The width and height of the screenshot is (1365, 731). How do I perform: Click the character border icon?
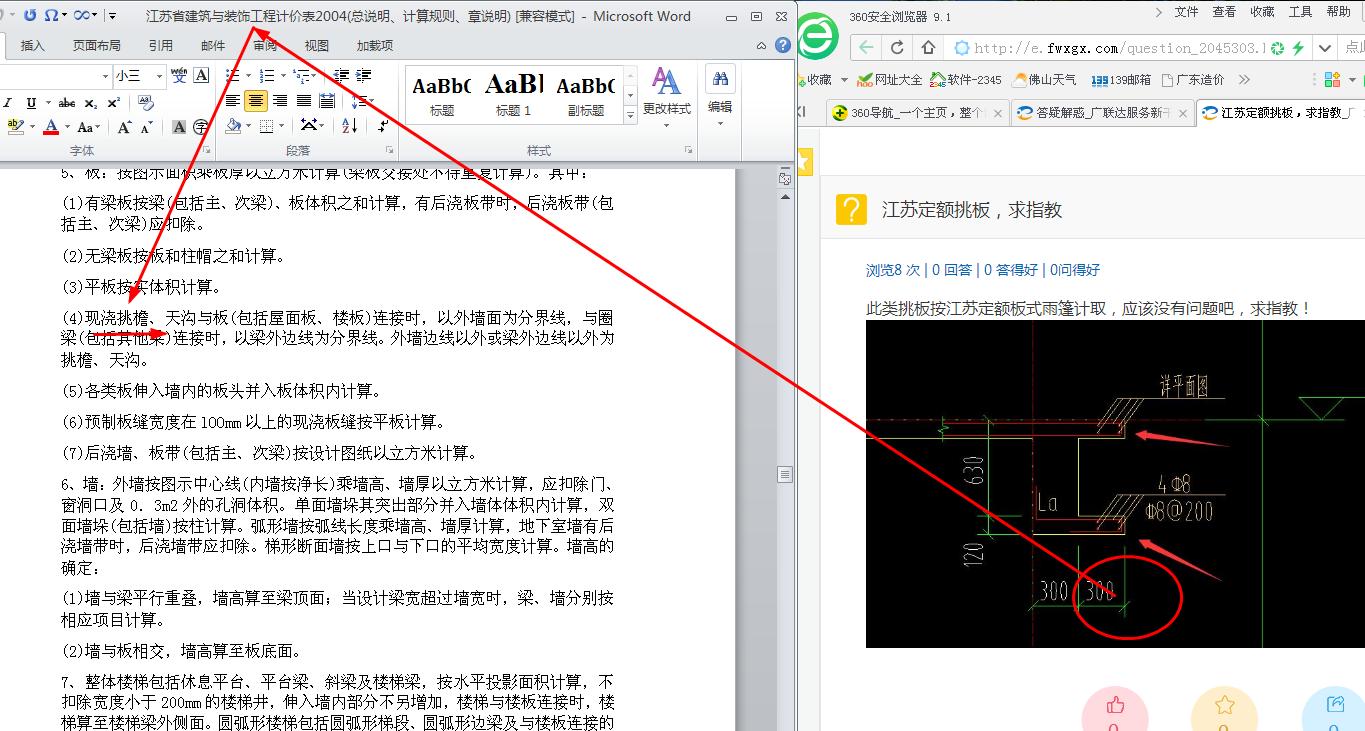(201, 75)
